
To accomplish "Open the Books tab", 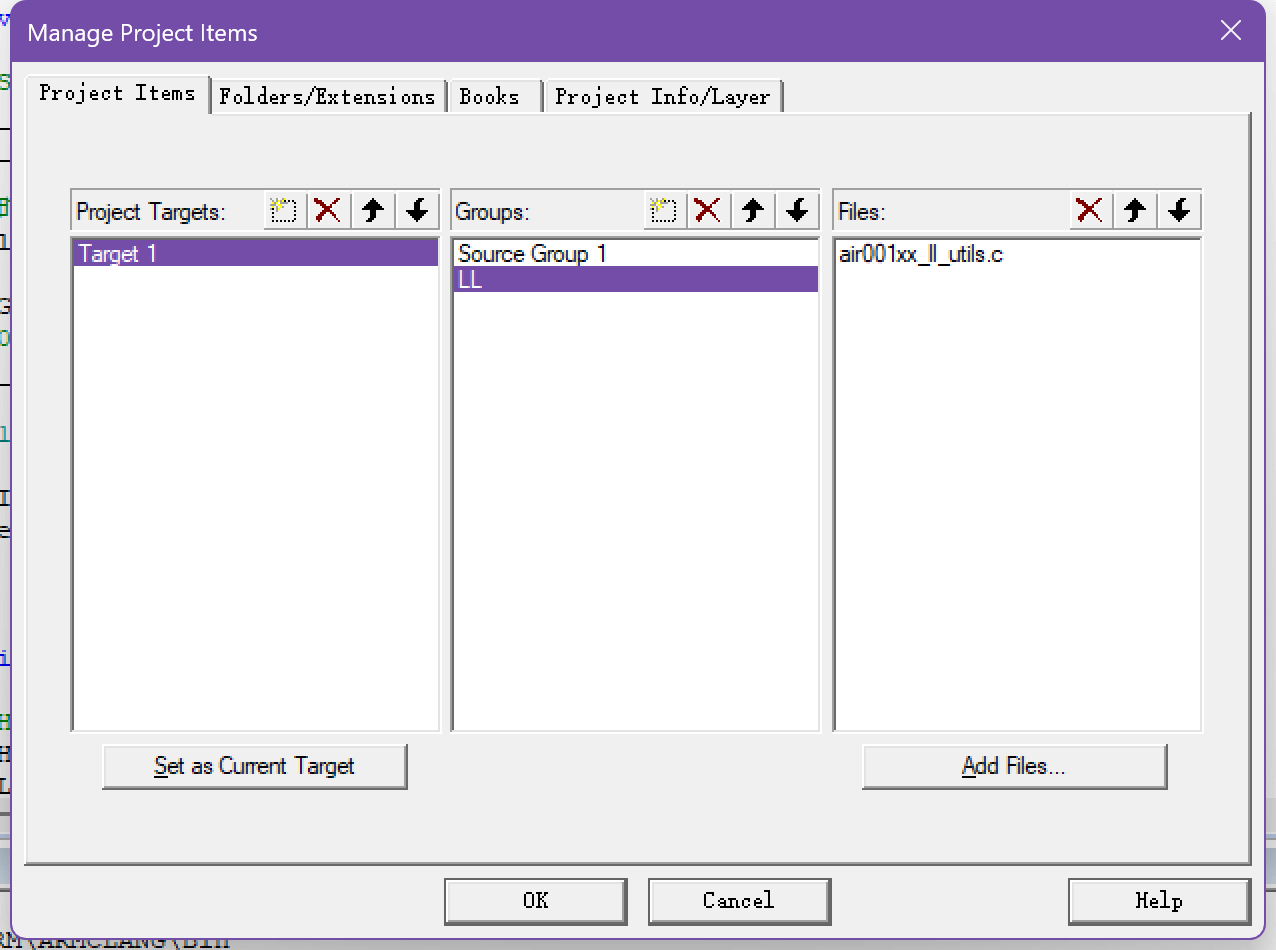I will (x=490, y=97).
